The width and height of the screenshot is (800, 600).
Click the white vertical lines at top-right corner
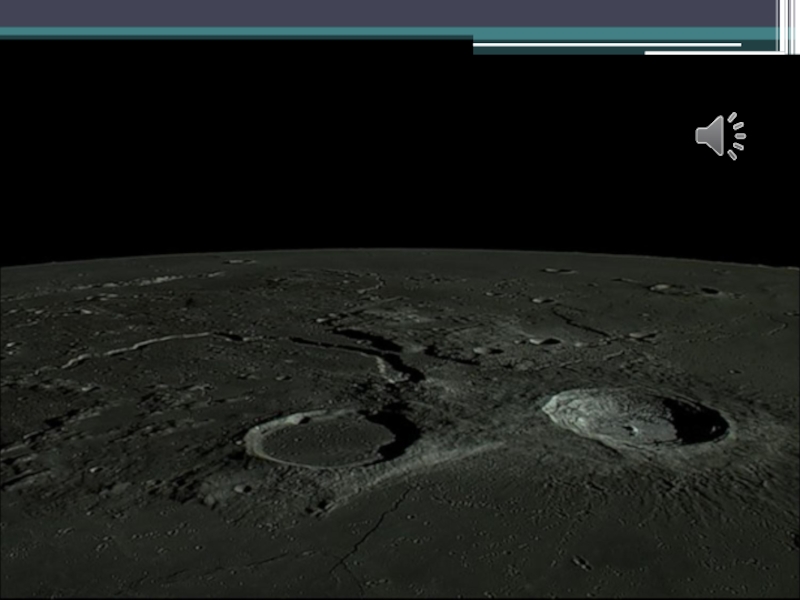[x=785, y=25]
